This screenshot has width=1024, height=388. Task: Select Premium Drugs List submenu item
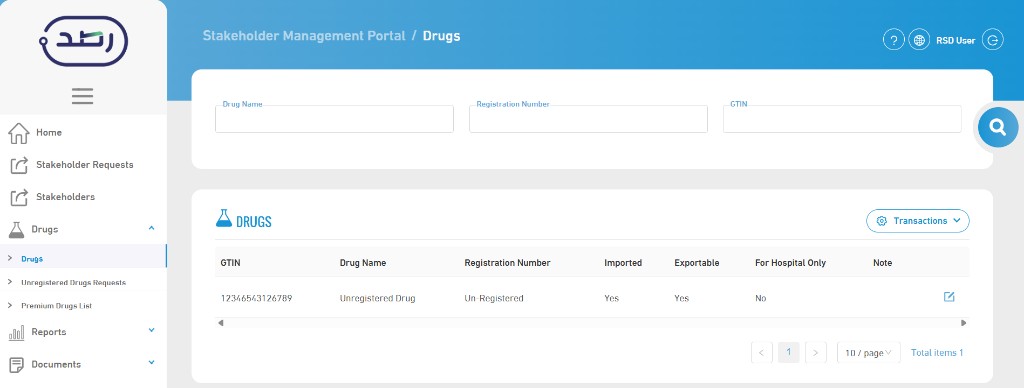(x=56, y=306)
